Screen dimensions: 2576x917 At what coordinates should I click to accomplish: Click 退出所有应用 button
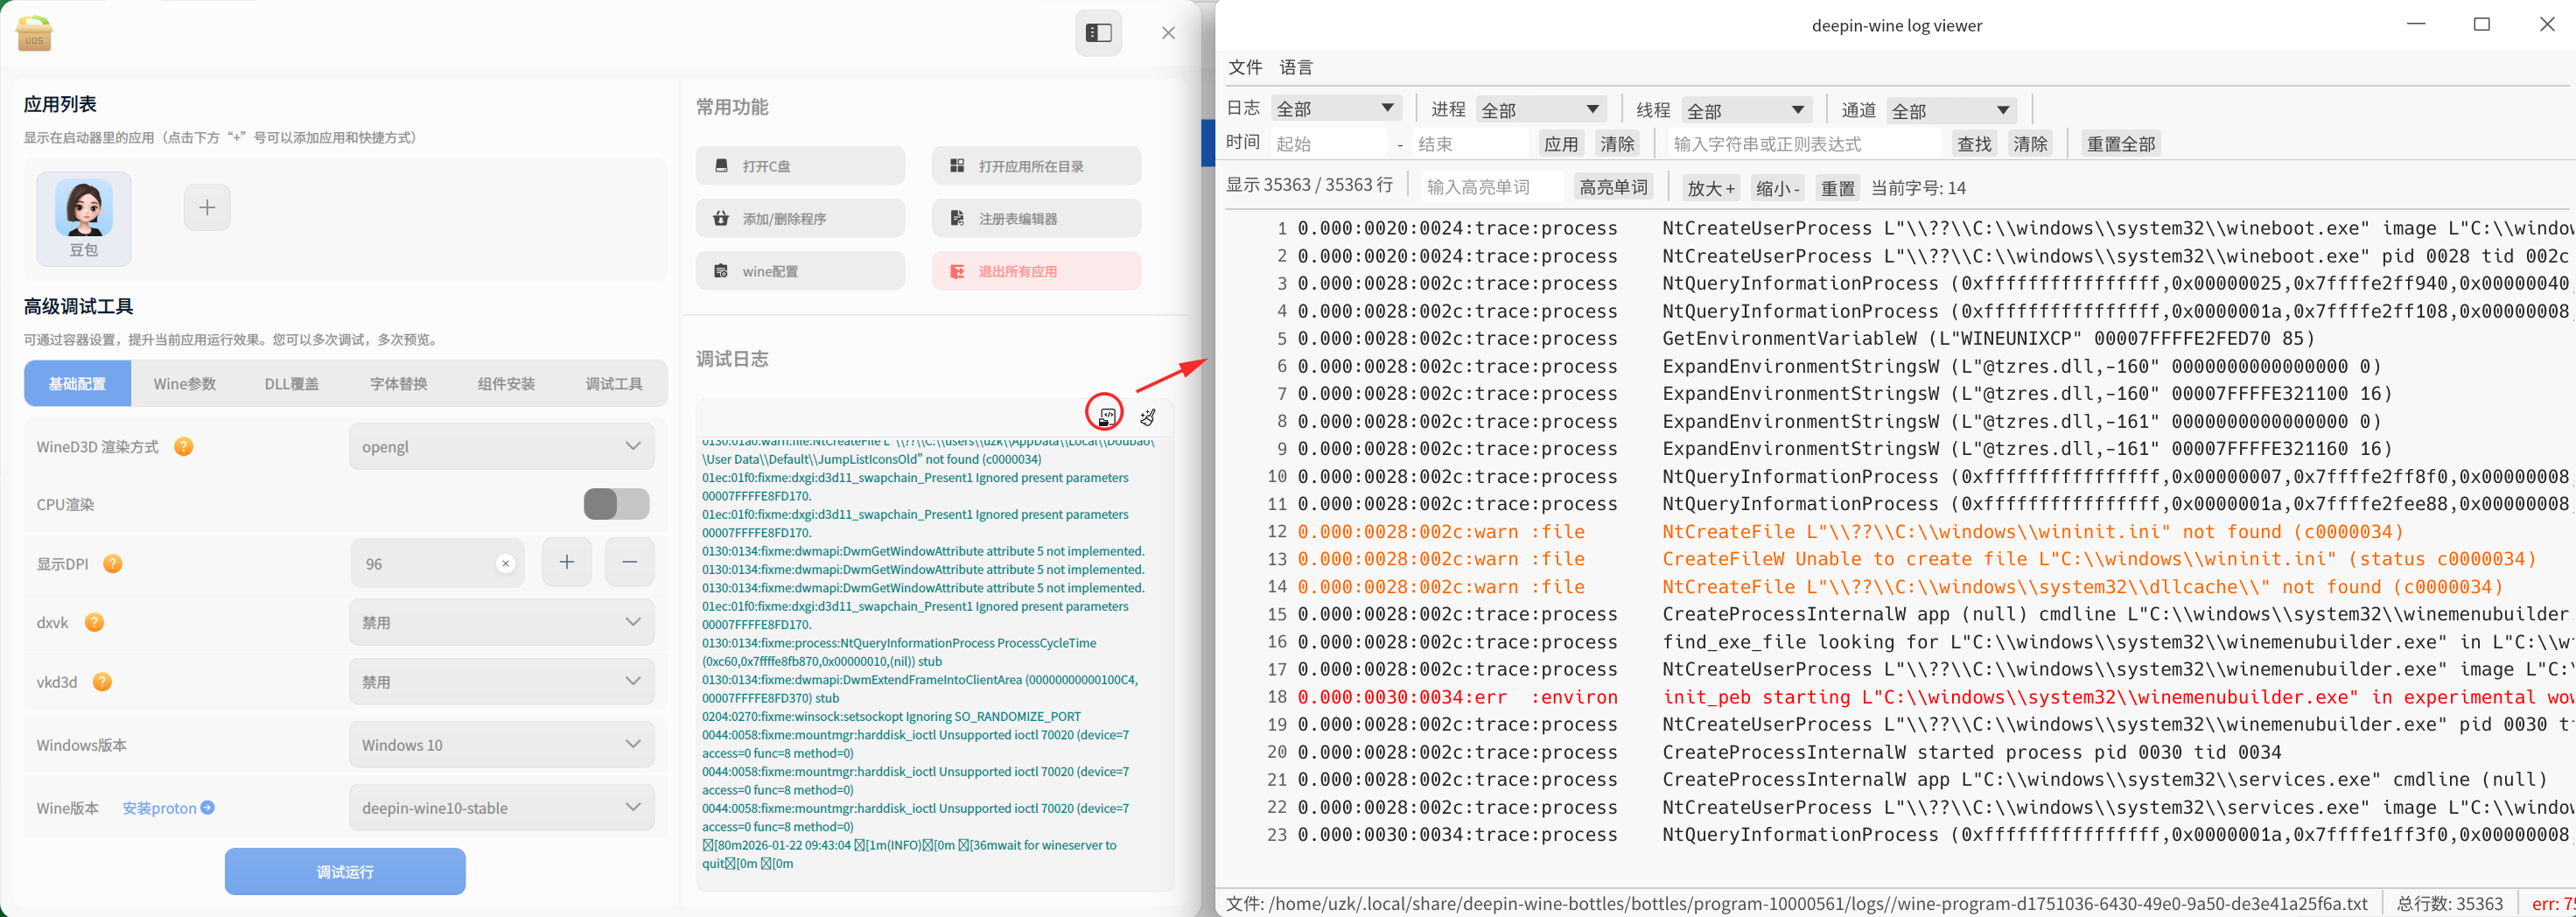click(1037, 271)
